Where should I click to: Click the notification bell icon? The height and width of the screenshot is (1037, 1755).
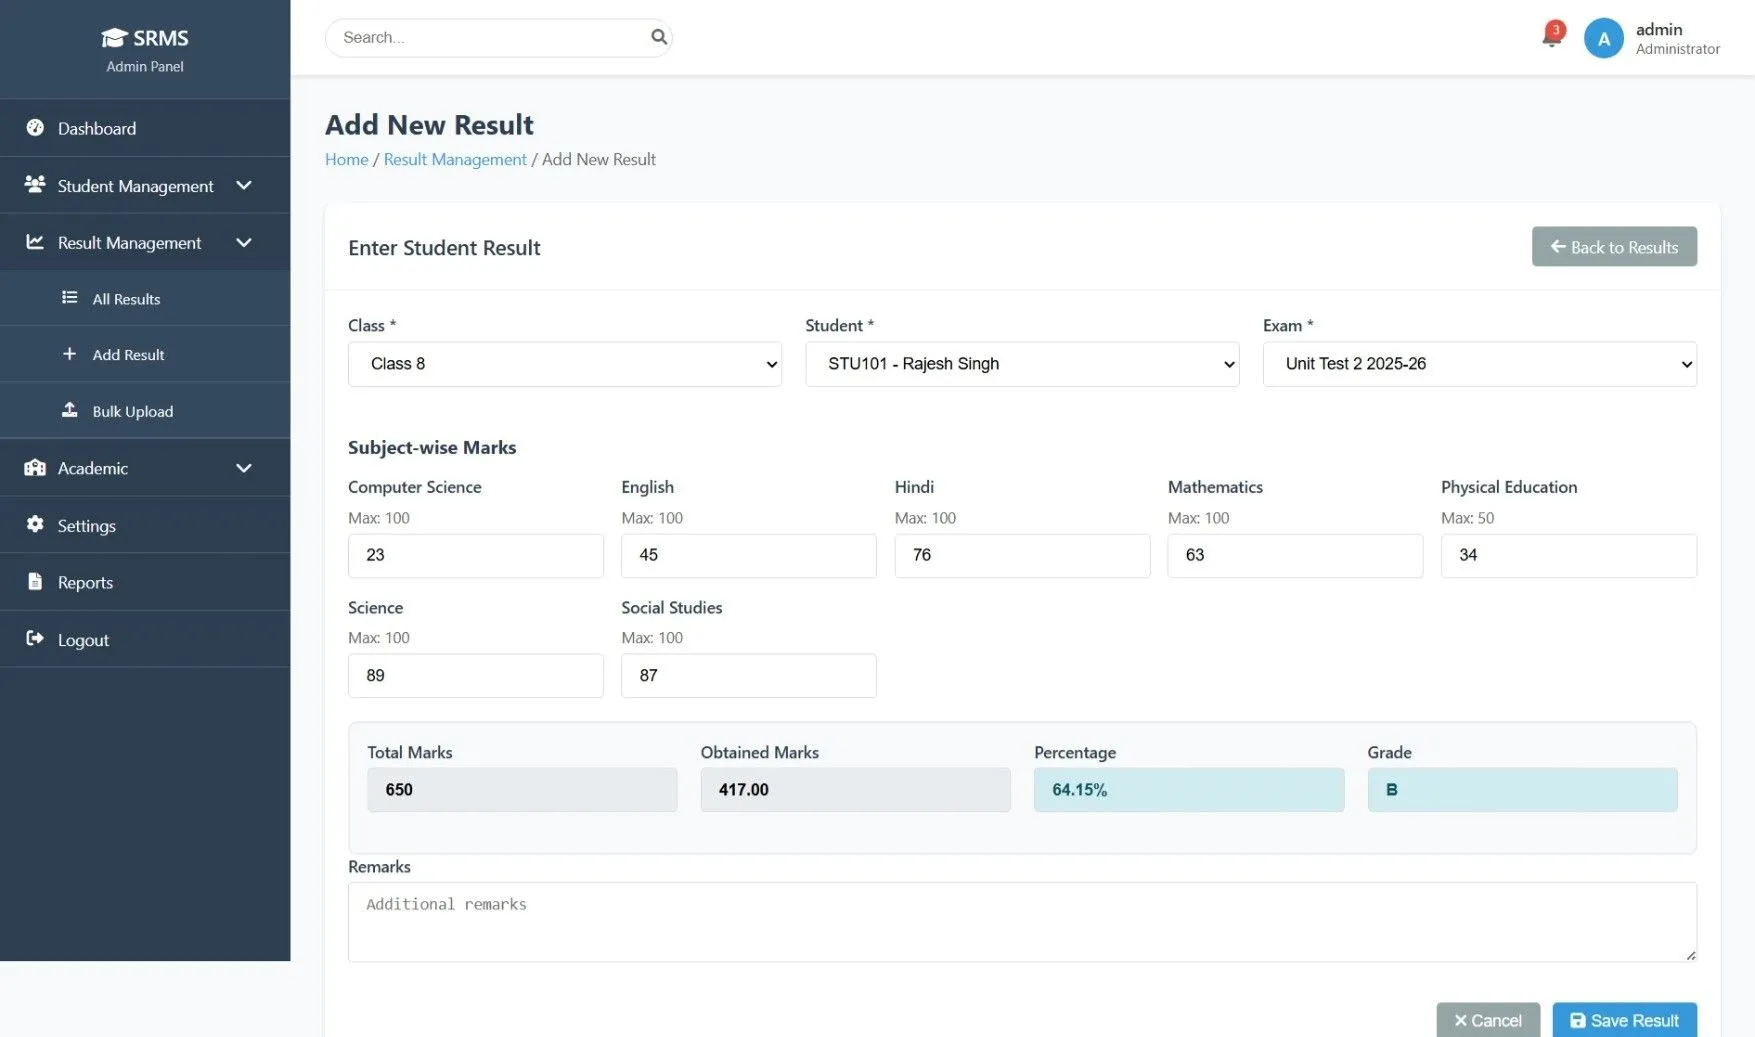(x=1549, y=37)
